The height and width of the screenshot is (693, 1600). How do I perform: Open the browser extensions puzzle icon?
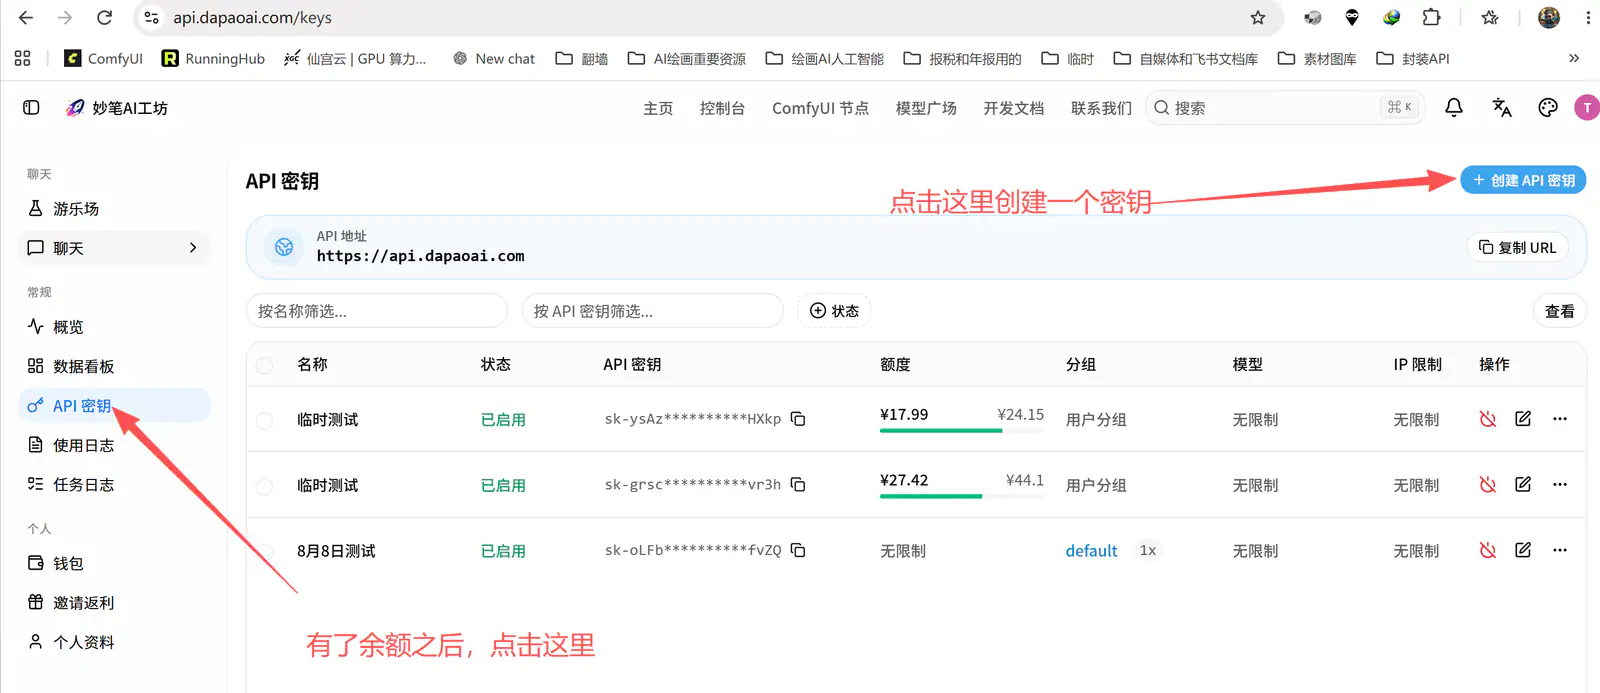[1432, 18]
